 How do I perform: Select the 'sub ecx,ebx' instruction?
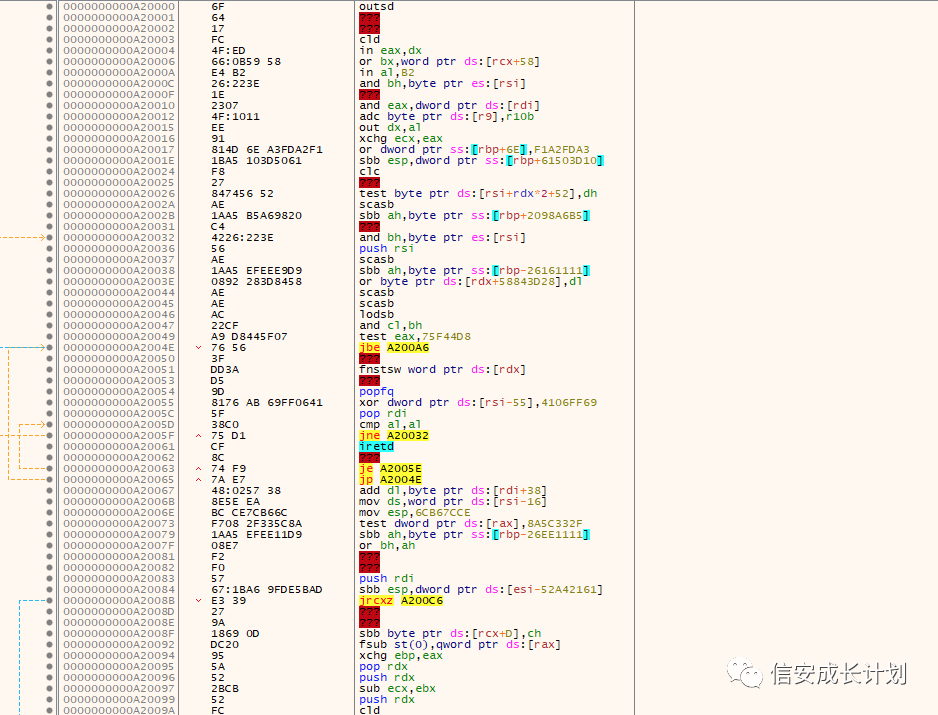[397, 689]
